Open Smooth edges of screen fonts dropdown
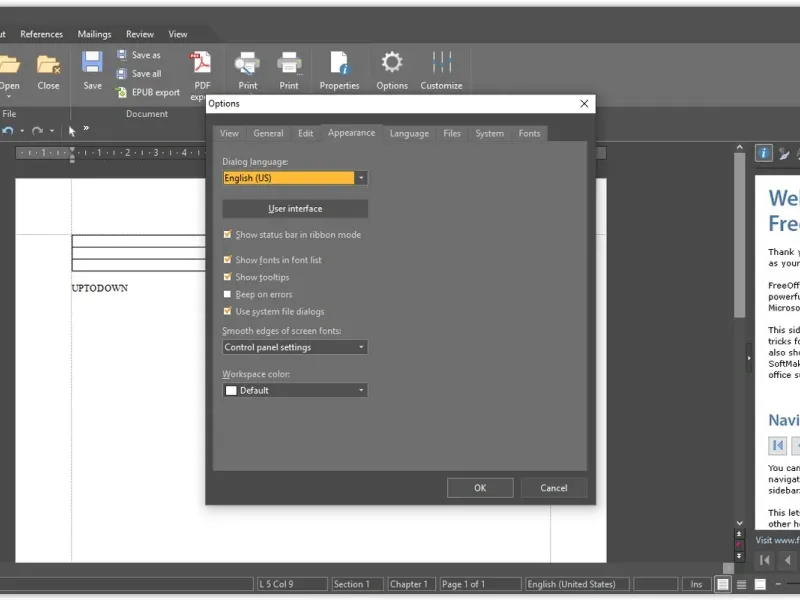800x600 pixels. point(361,347)
